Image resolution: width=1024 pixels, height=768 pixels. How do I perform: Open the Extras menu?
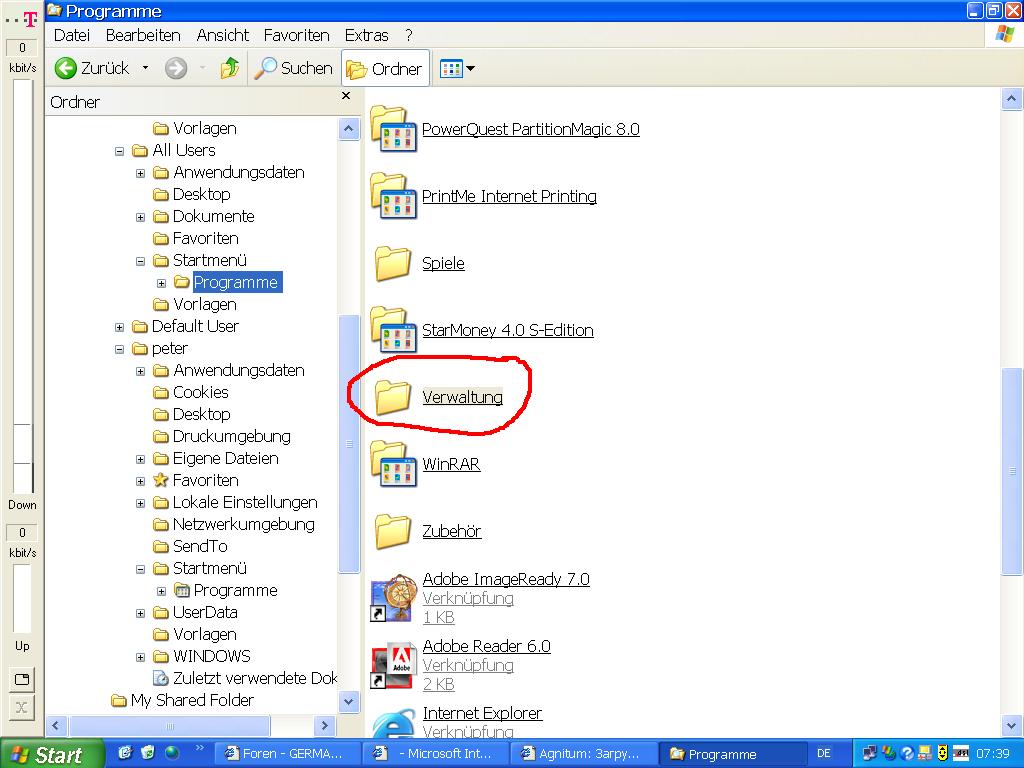tap(366, 35)
